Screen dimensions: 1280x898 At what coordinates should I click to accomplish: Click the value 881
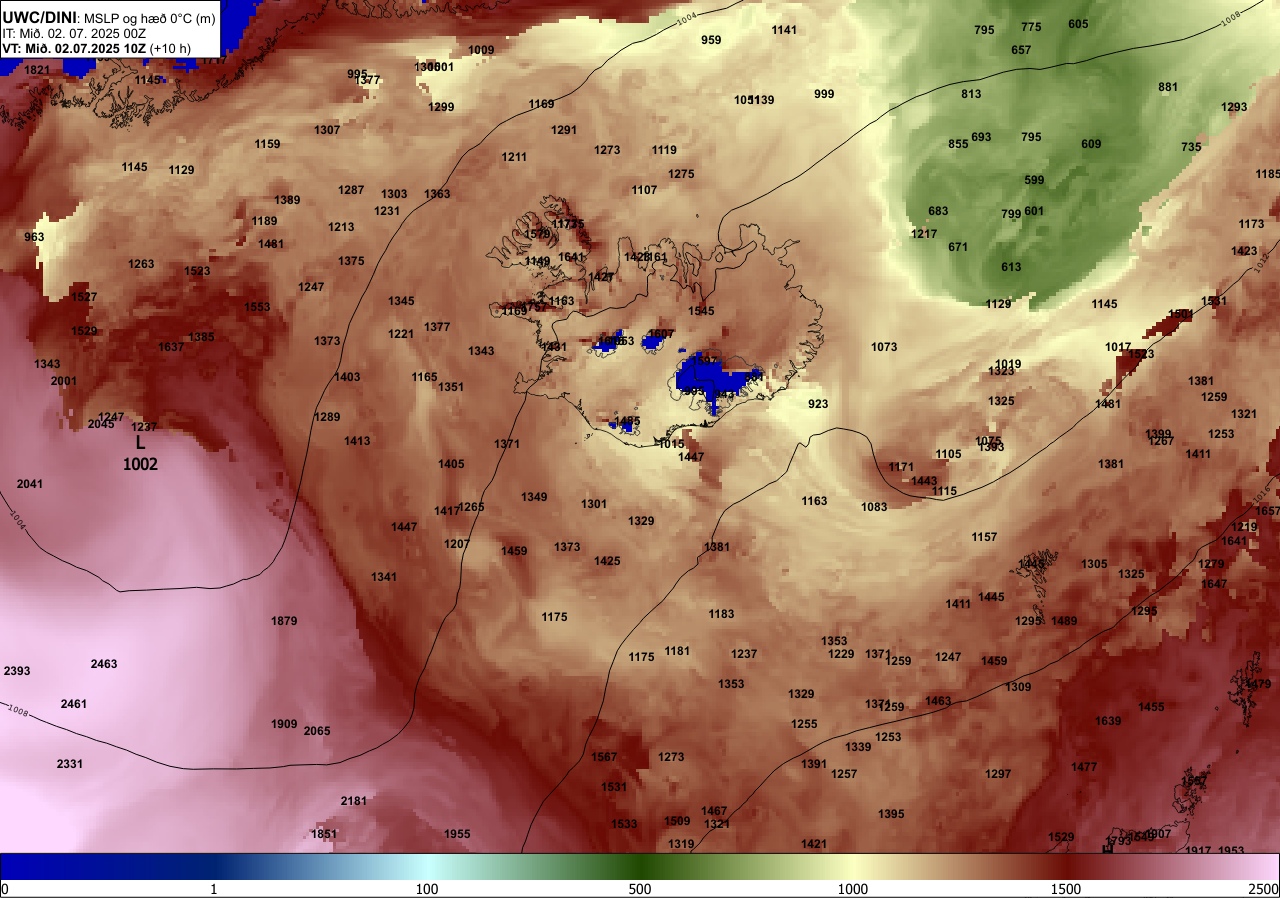tap(1168, 87)
